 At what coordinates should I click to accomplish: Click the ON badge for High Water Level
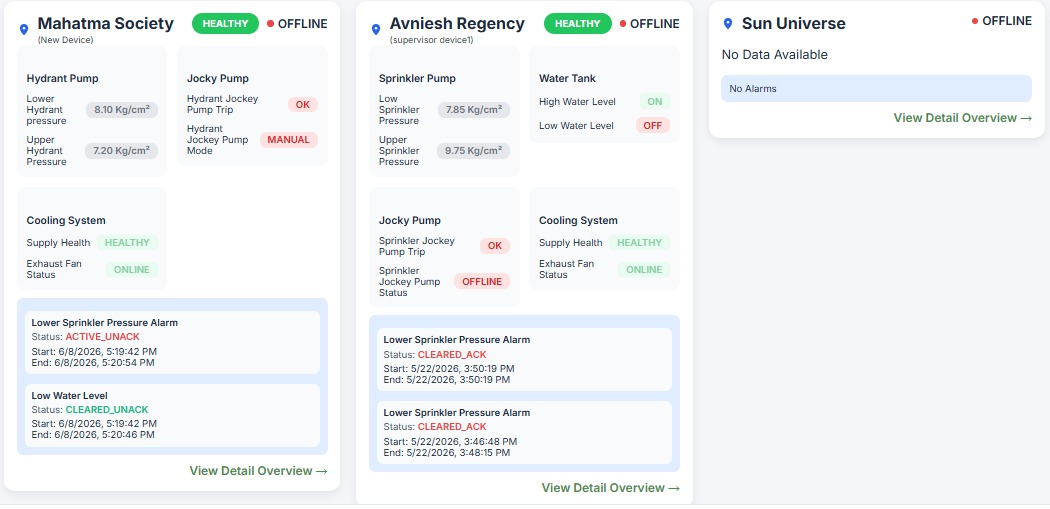[x=654, y=102]
